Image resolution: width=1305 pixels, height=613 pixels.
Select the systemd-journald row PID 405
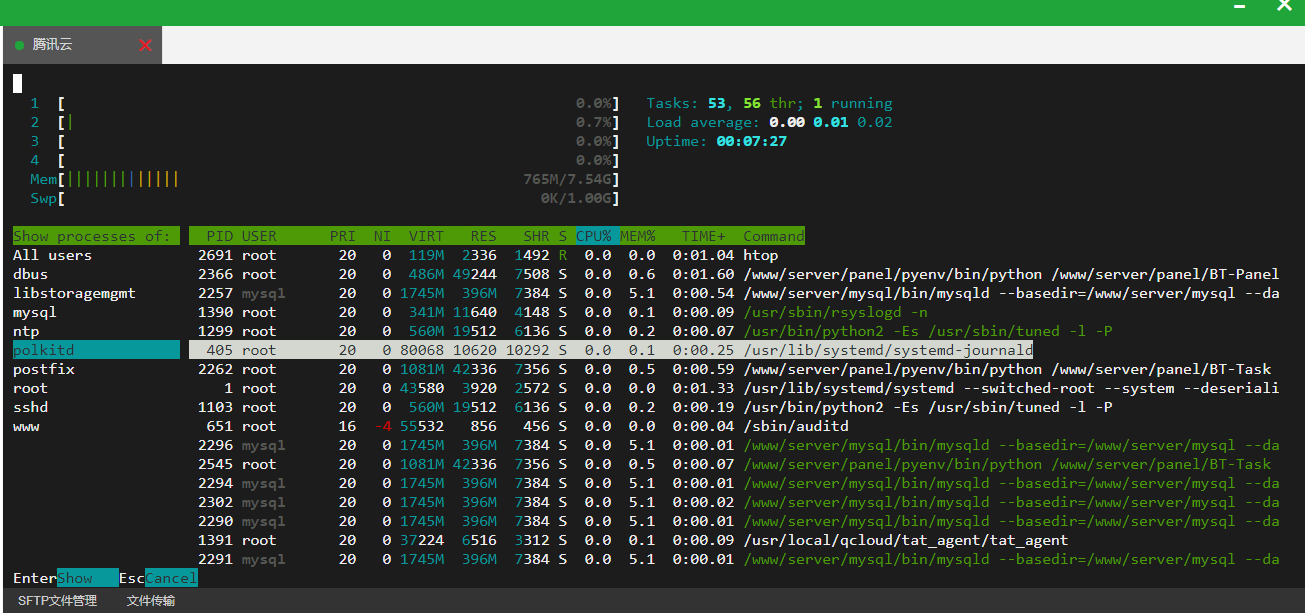[x=611, y=350]
